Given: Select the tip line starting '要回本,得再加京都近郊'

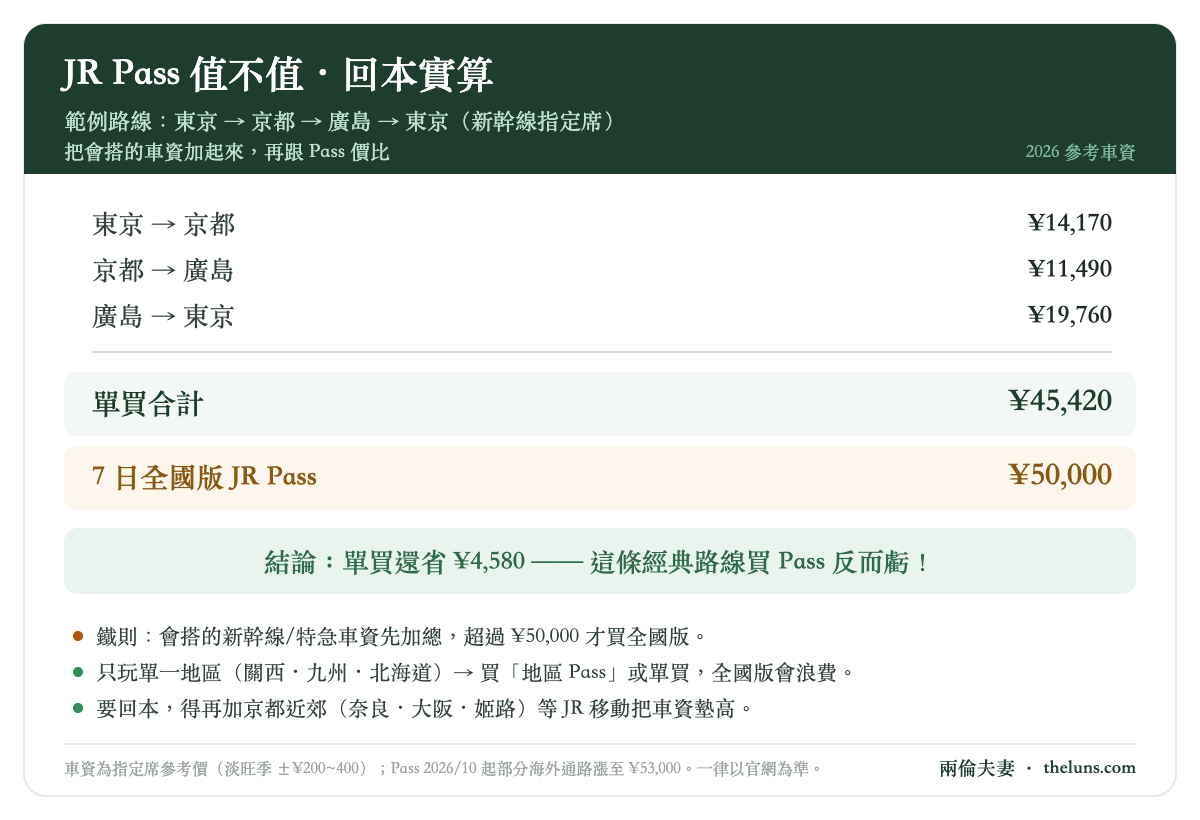Looking at the screenshot, I should click(424, 710).
